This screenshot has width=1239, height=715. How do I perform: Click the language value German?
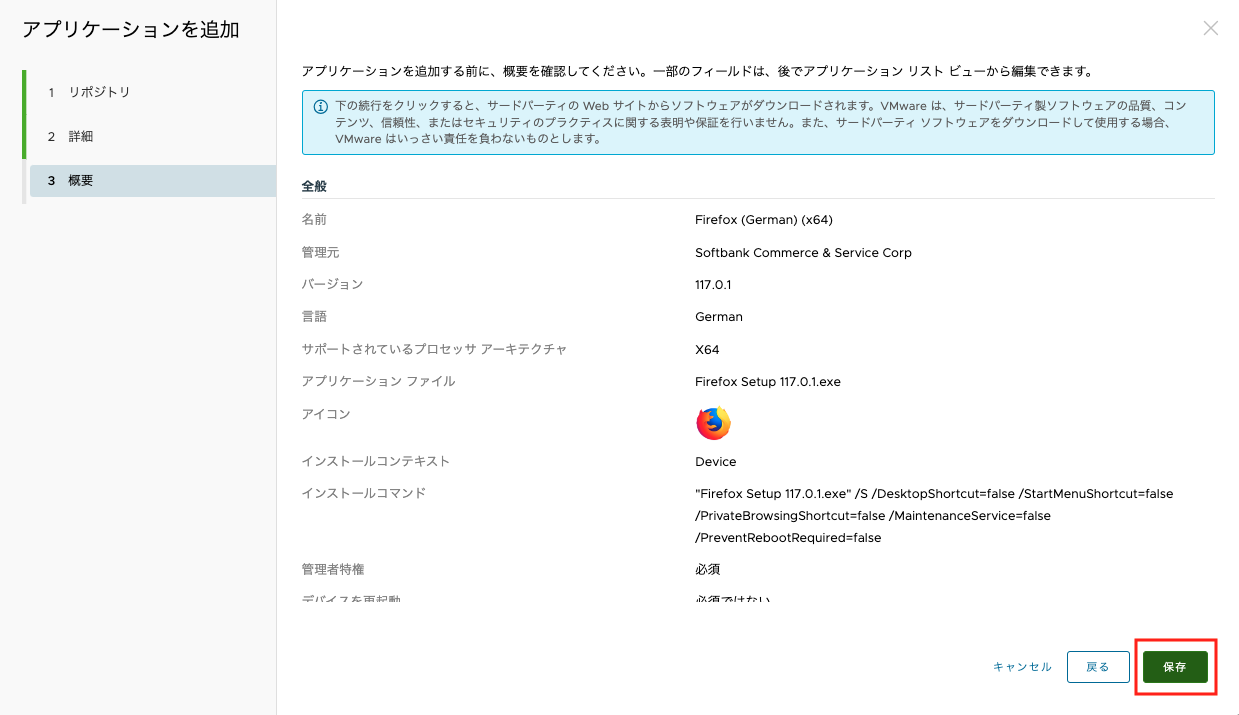(x=719, y=317)
